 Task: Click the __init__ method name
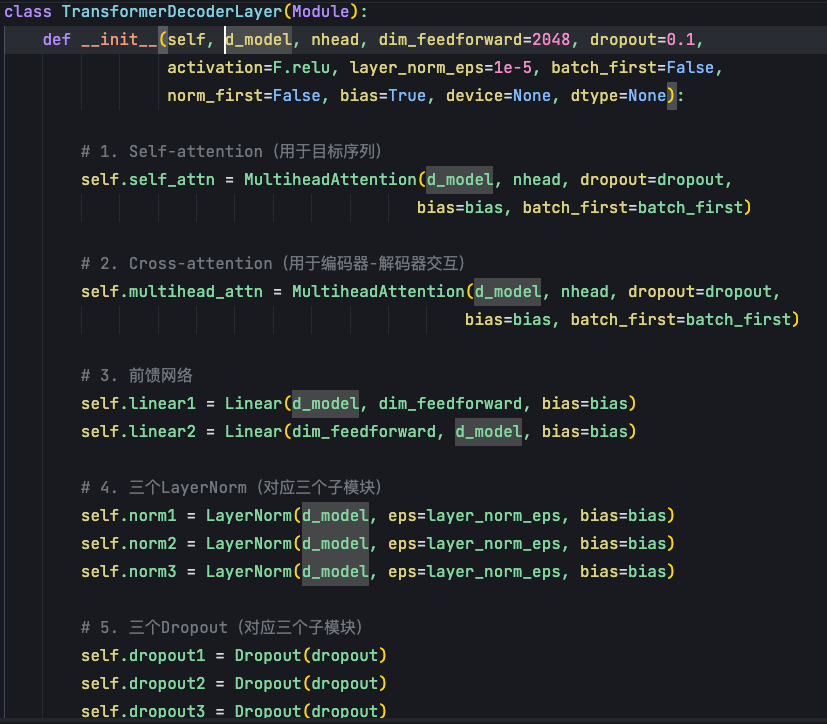pos(119,40)
